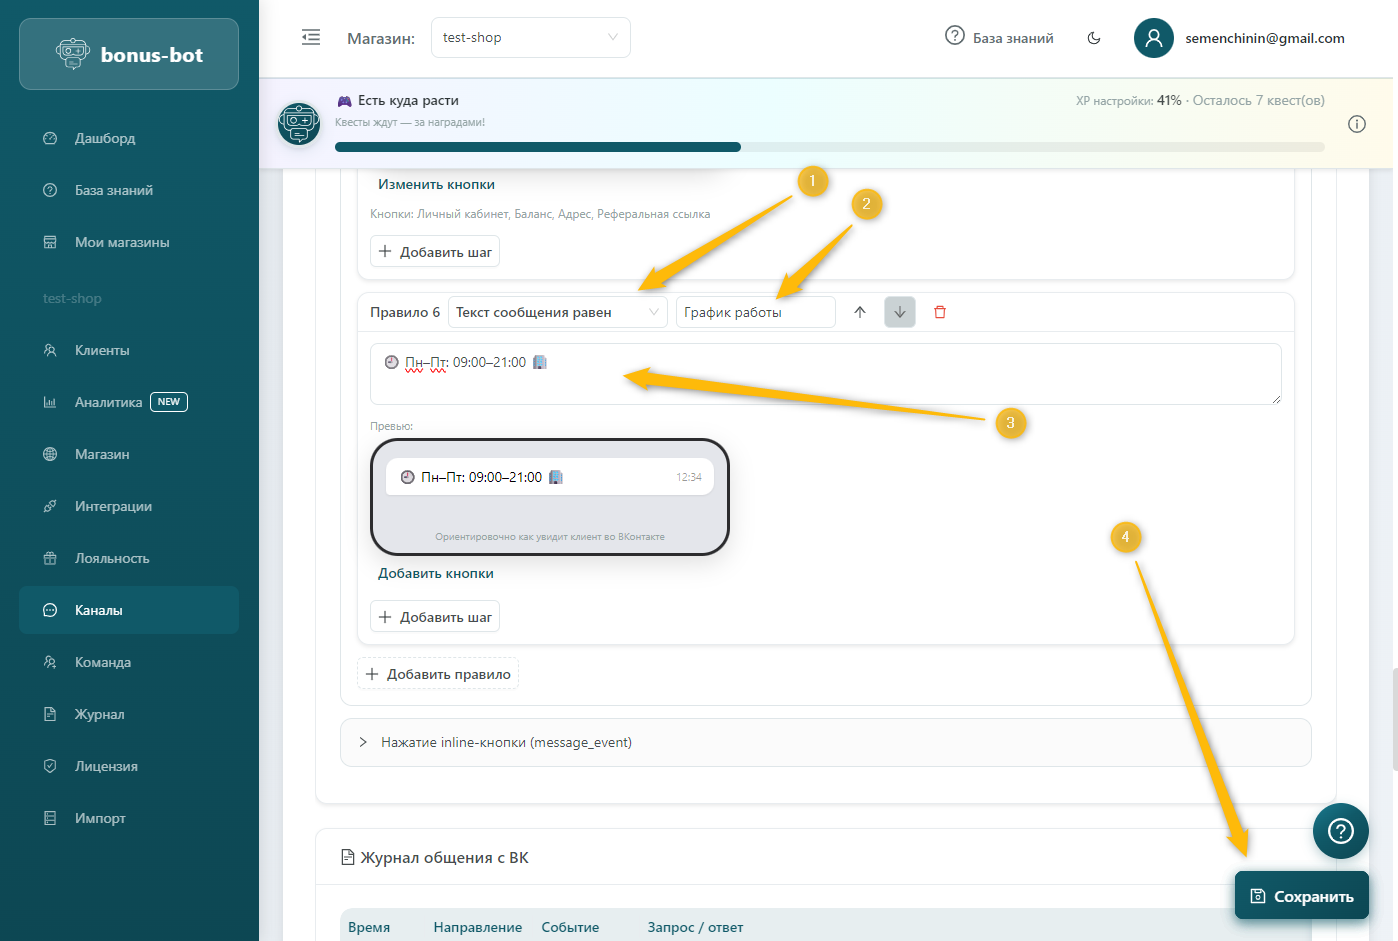This screenshot has width=1398, height=941.
Task: Click the Направление column header
Action: [478, 927]
